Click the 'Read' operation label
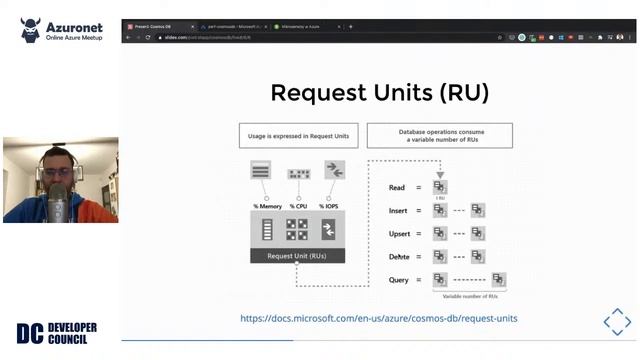Viewport: 640px width, 360px height. click(x=397, y=188)
